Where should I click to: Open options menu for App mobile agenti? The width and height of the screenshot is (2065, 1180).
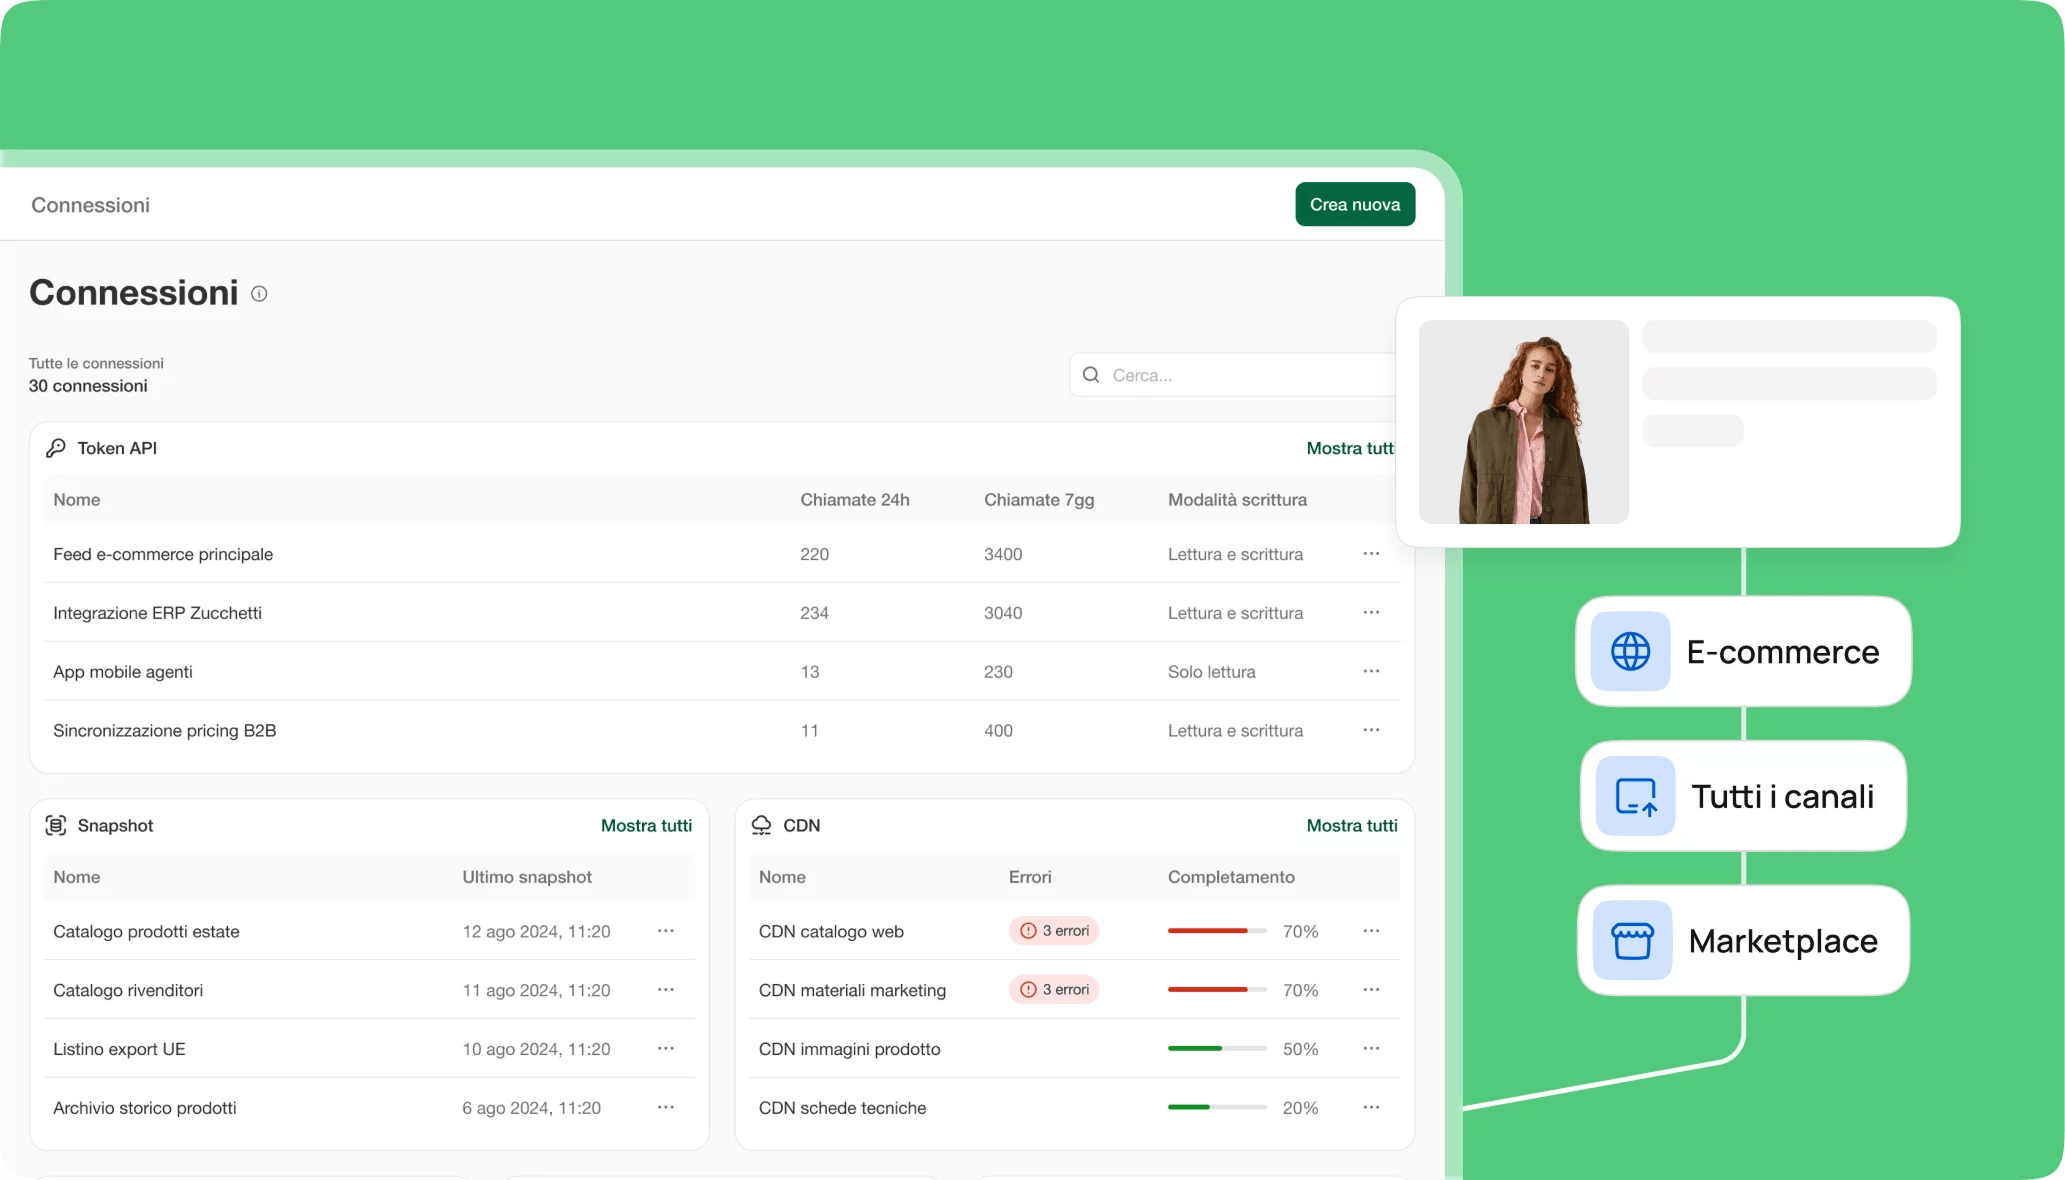(x=1371, y=672)
